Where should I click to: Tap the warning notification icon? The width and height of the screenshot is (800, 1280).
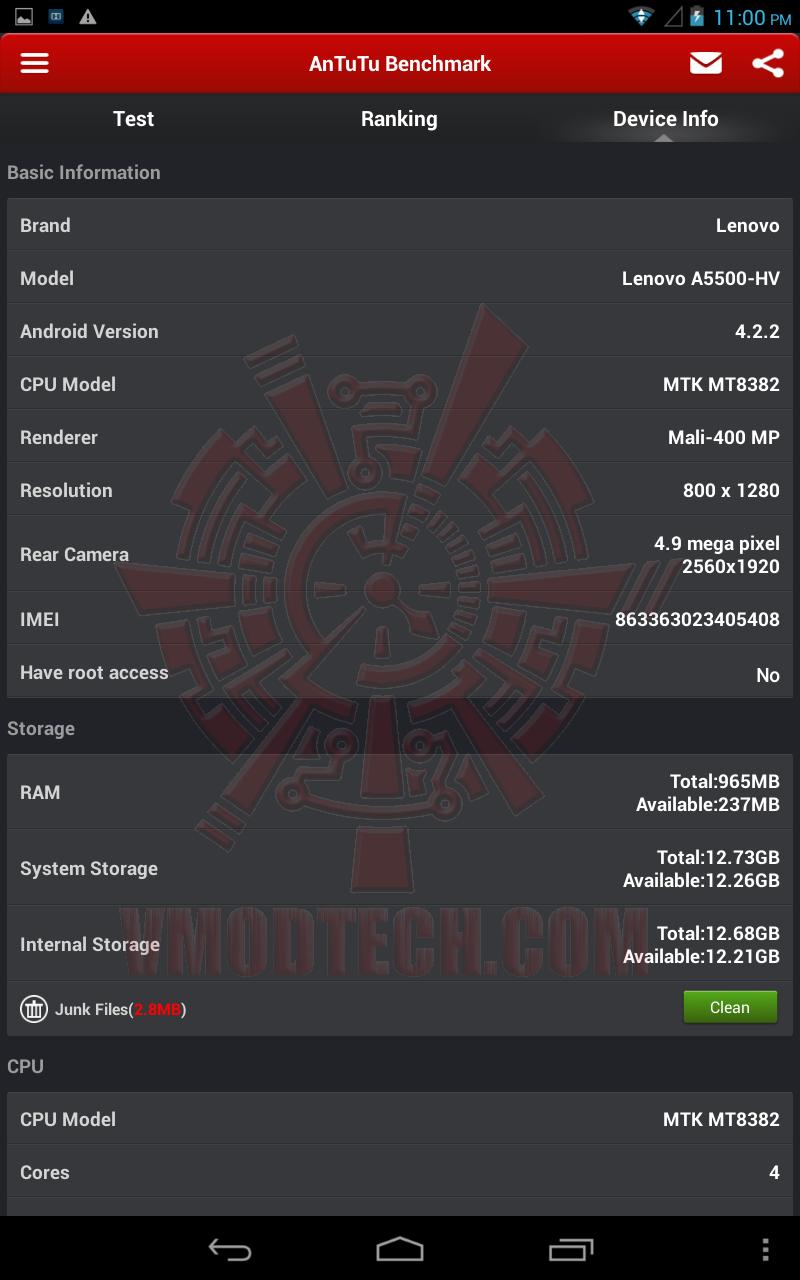[88, 17]
